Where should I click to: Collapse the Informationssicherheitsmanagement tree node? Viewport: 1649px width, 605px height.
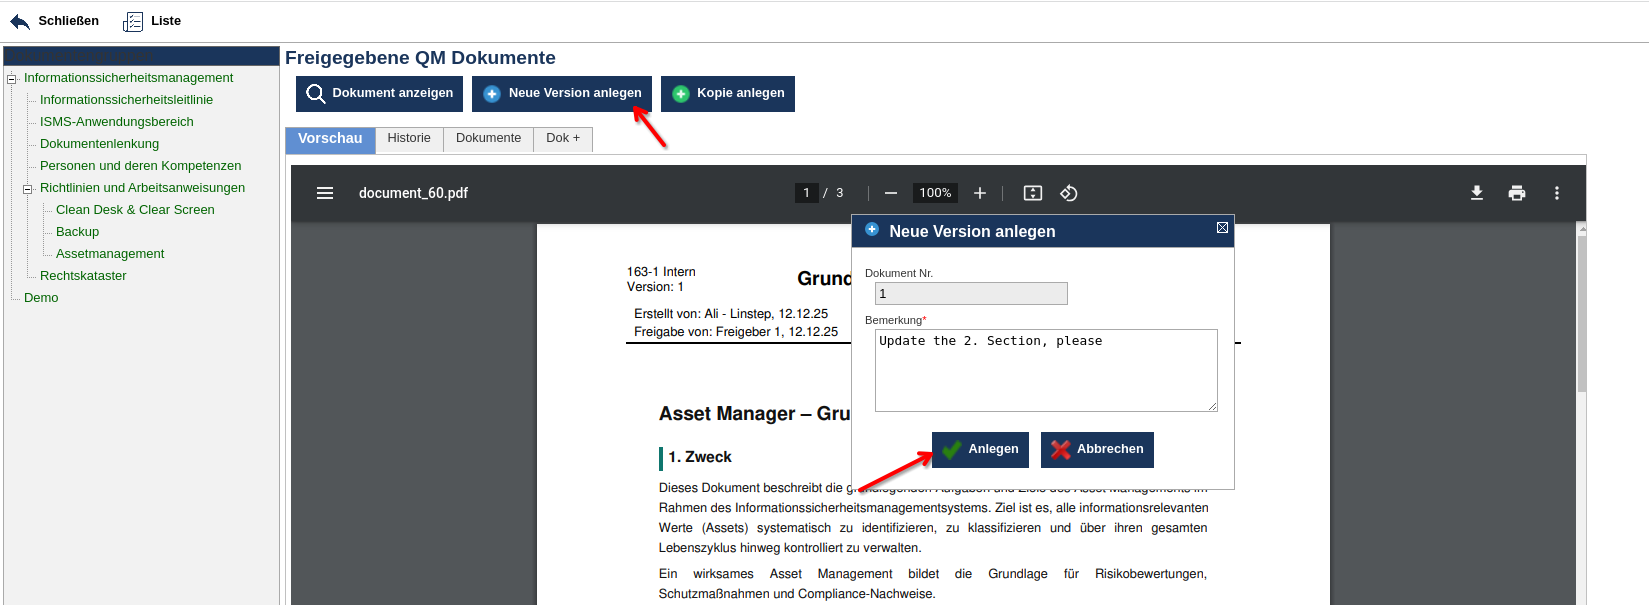[x=12, y=79]
